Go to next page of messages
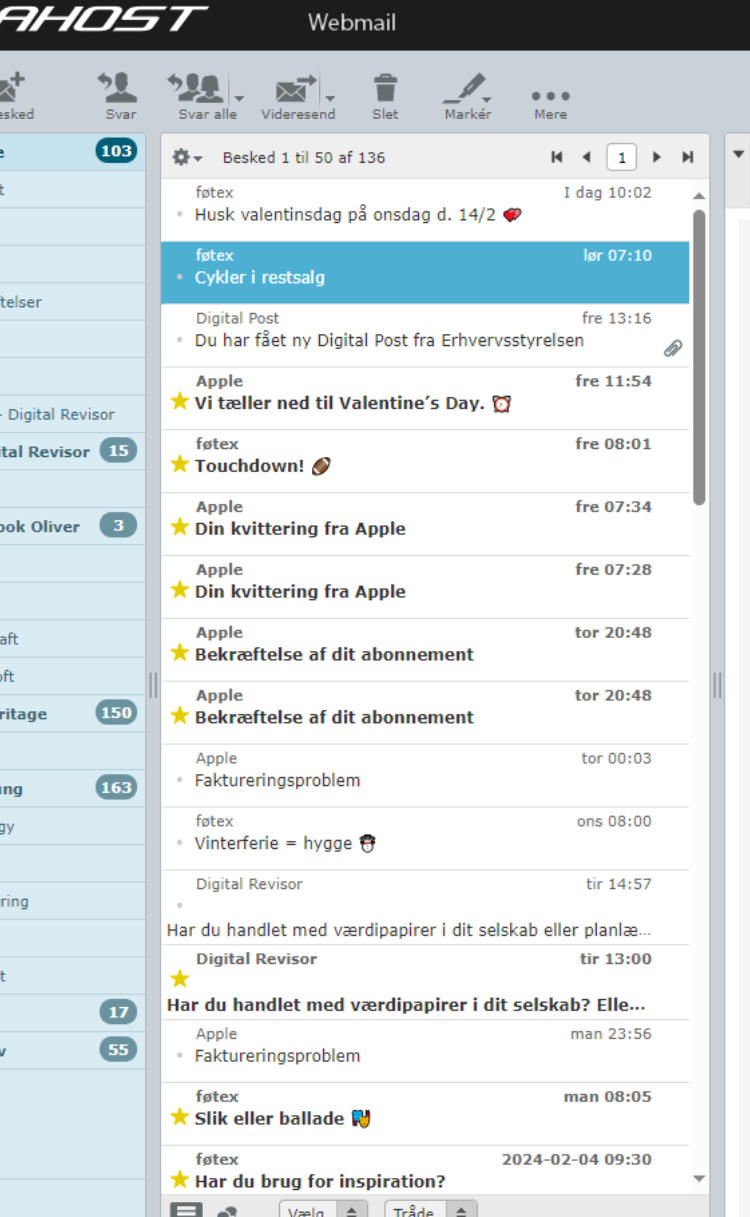 (657, 157)
